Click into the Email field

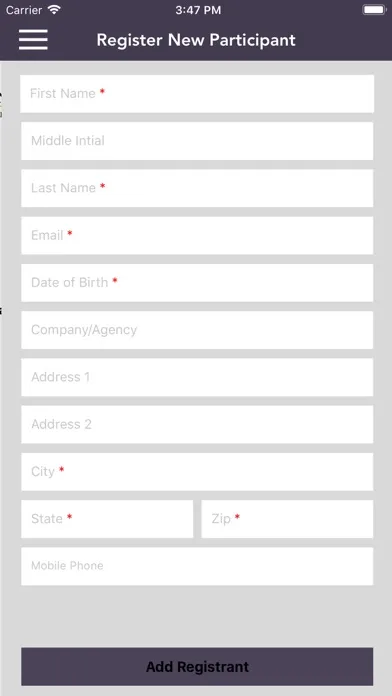coord(197,236)
